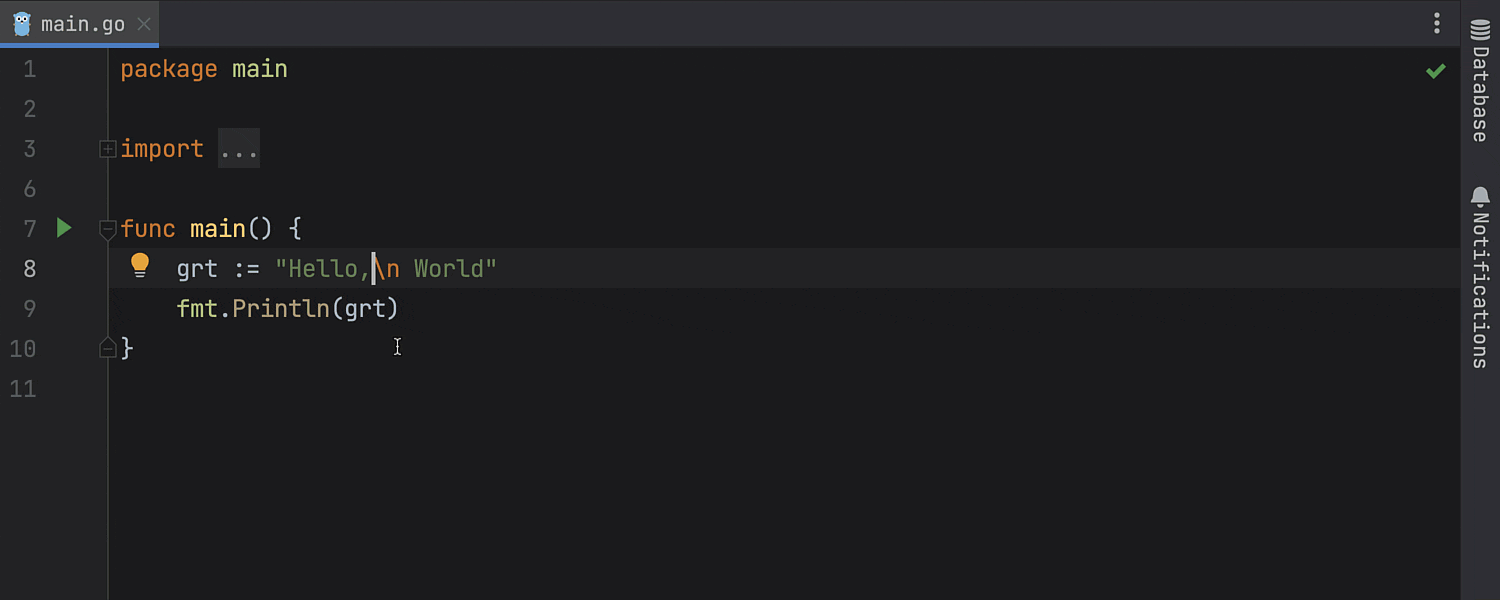
Task: Click the lightbulb quick-fix icon
Action: (140, 266)
